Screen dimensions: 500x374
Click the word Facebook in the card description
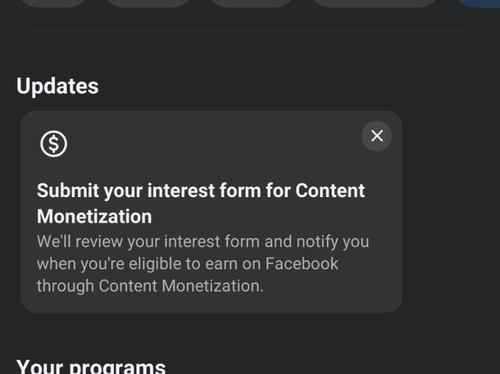click(x=302, y=264)
